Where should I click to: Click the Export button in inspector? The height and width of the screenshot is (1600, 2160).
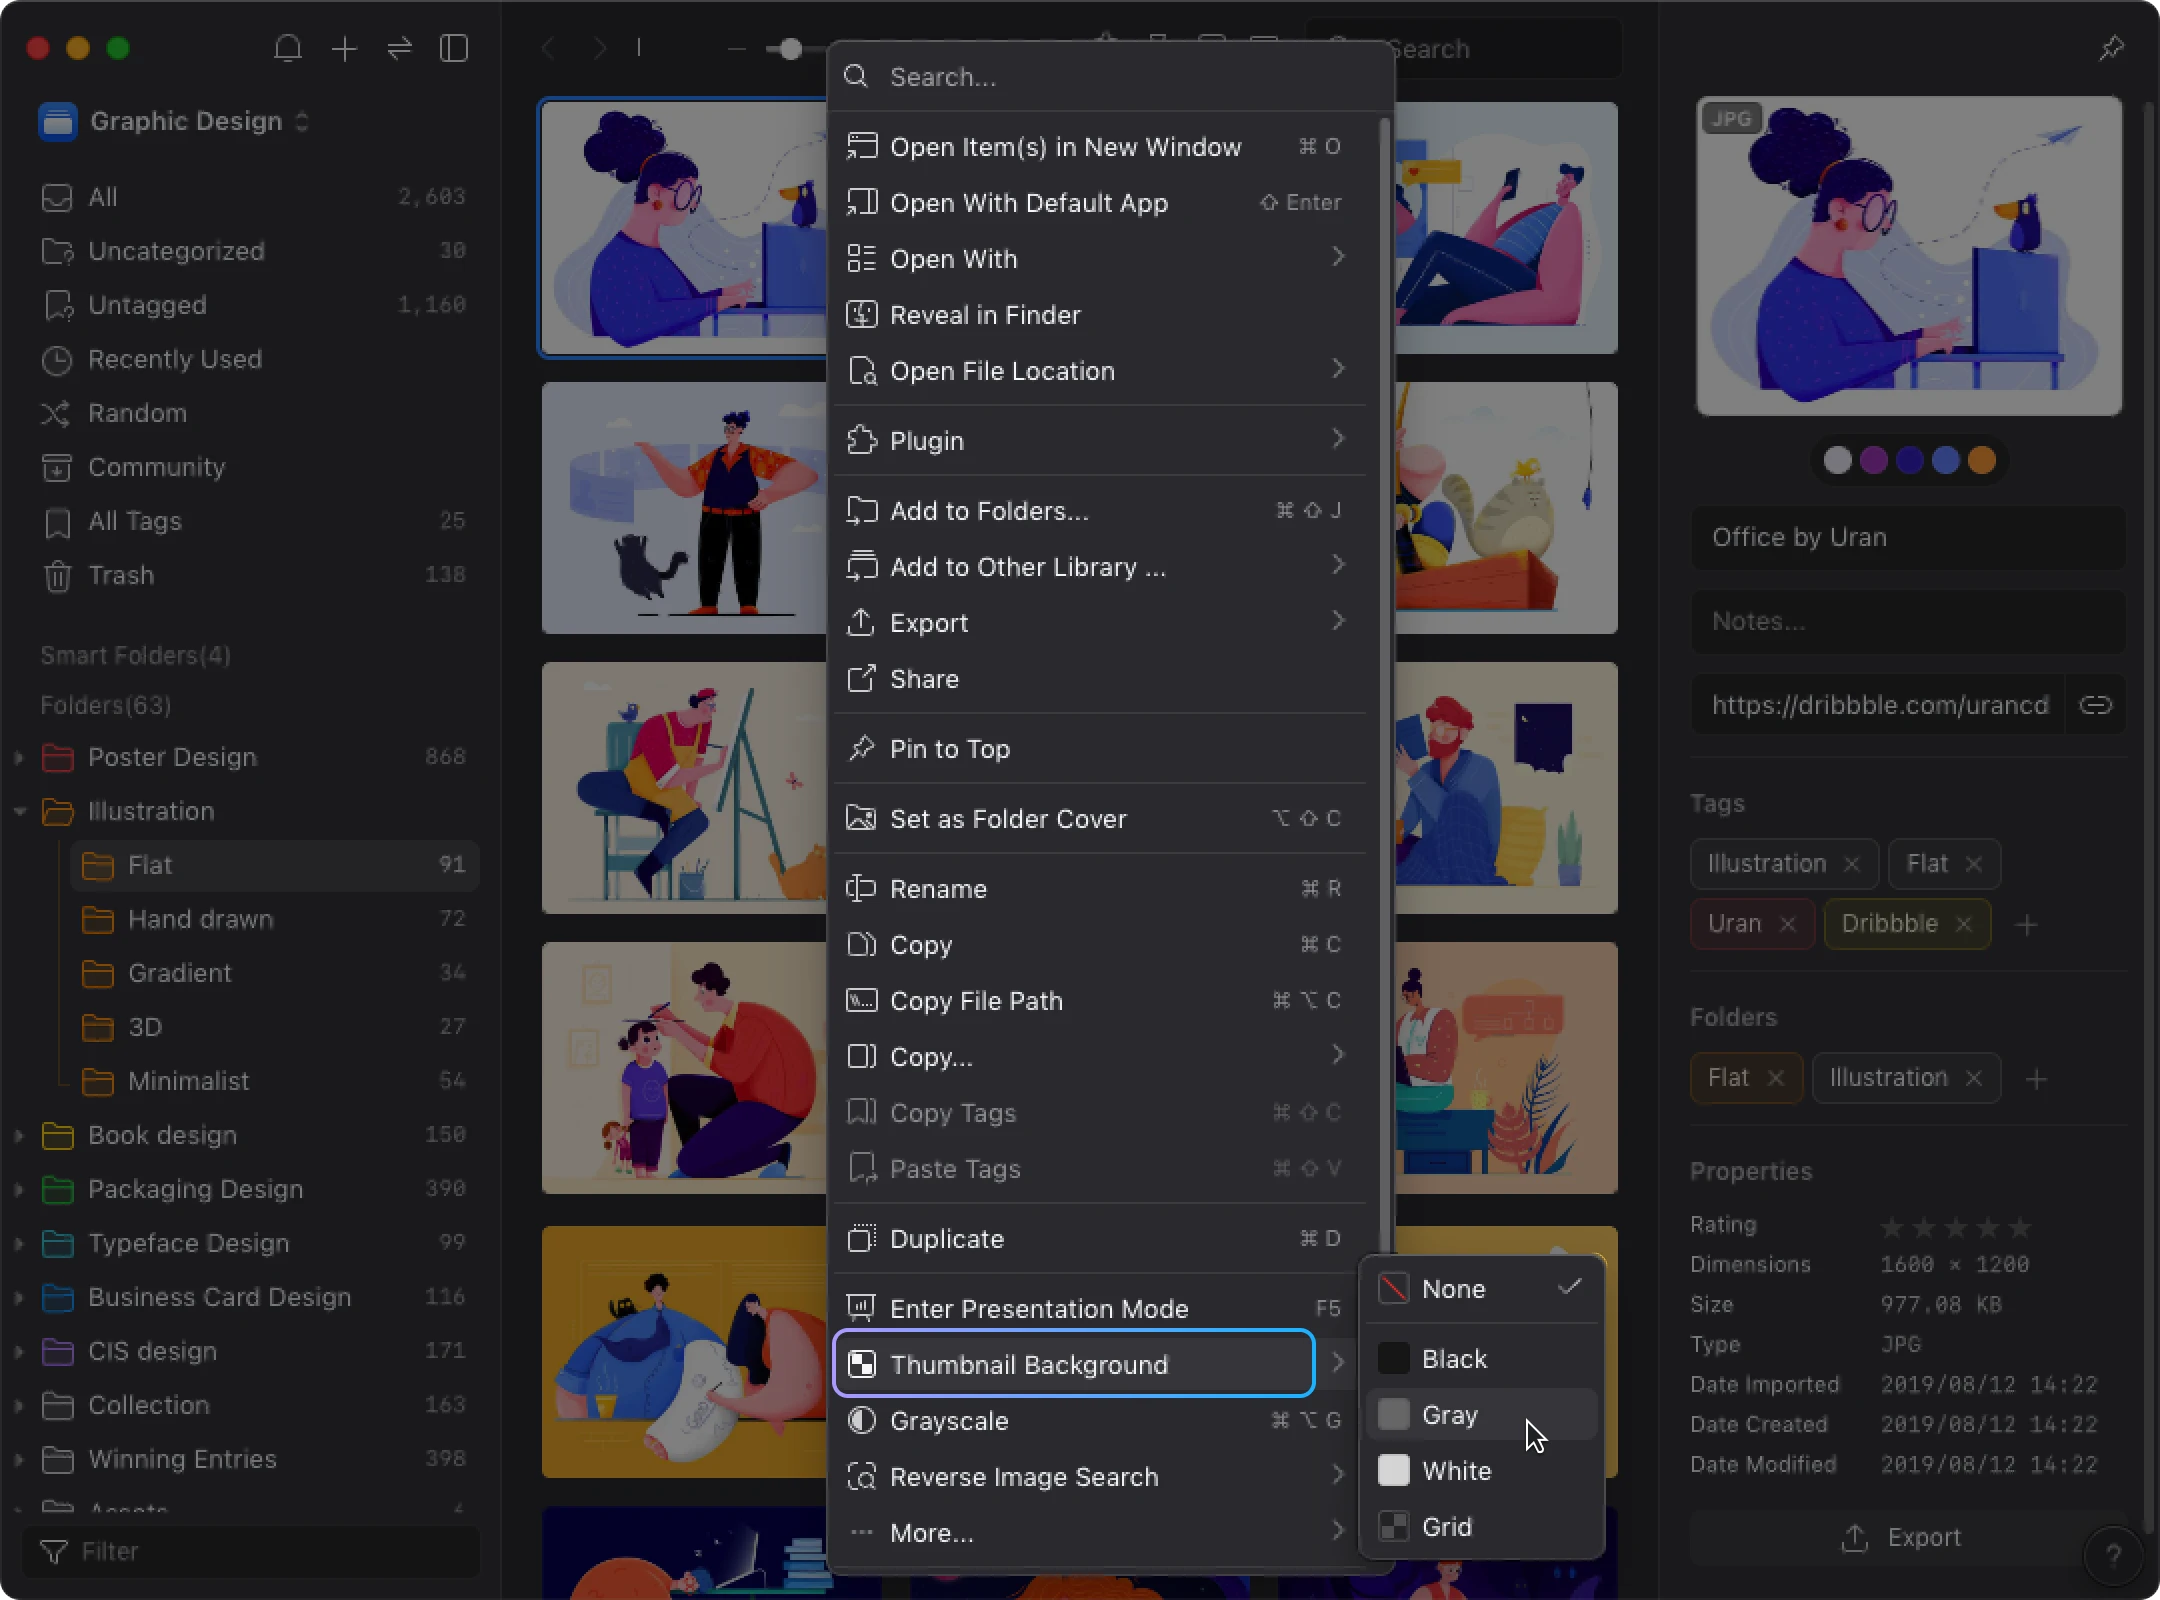click(1901, 1538)
